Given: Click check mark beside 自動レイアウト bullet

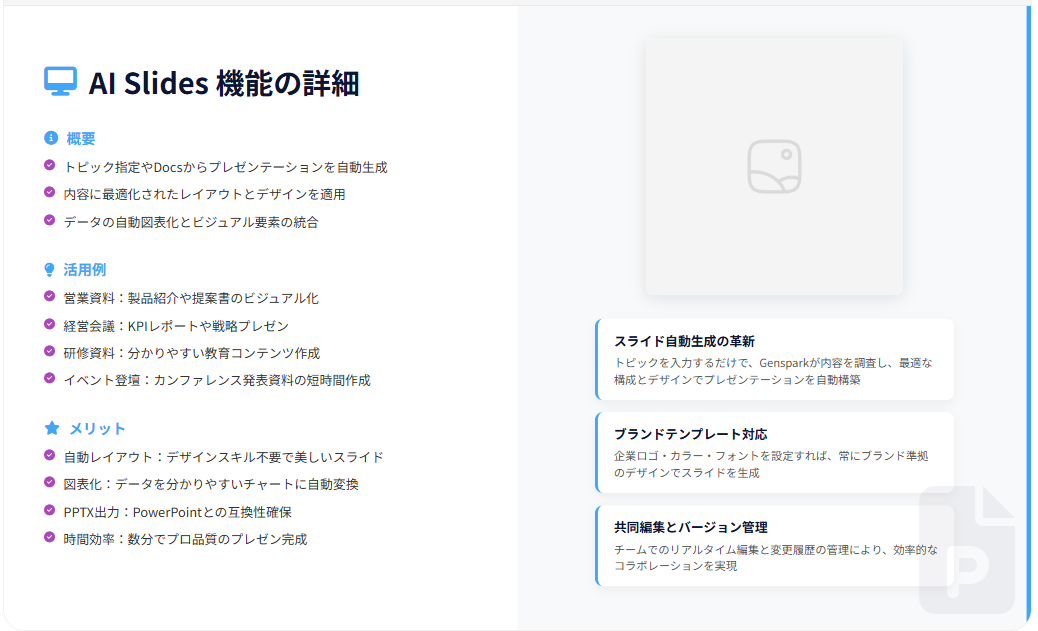Looking at the screenshot, I should (50, 456).
